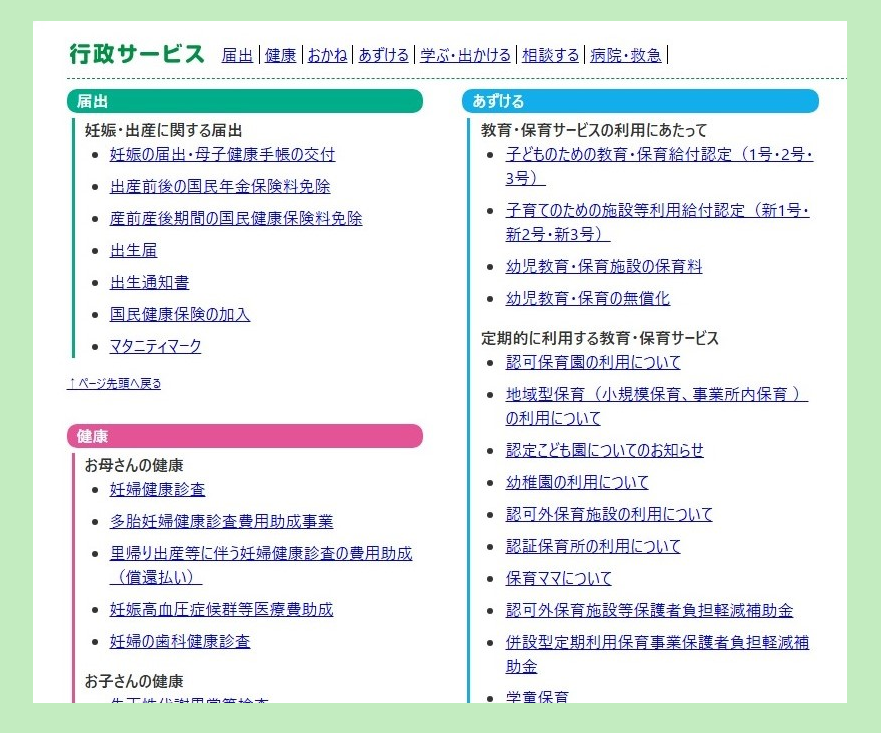The width and height of the screenshot is (881, 733).
Task: Click ページ先頭へ戻る to return to top
Action: pos(114,383)
